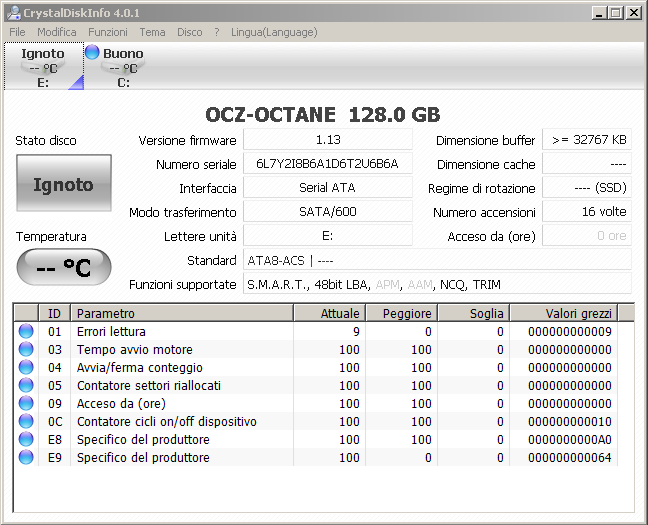
Task: Click the status orb for Tempo avvio motore
Action: [26, 350]
